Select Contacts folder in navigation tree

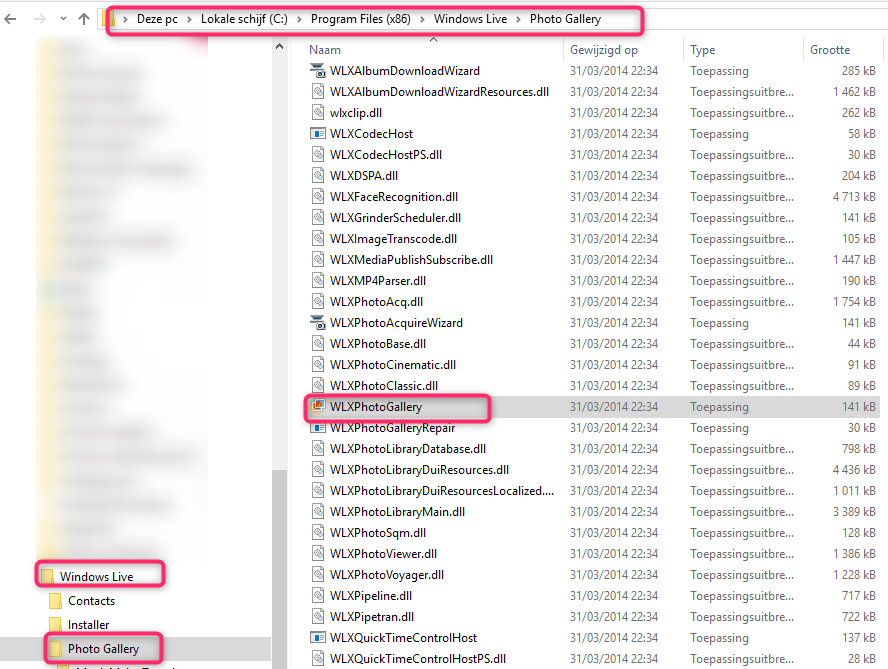pos(91,600)
